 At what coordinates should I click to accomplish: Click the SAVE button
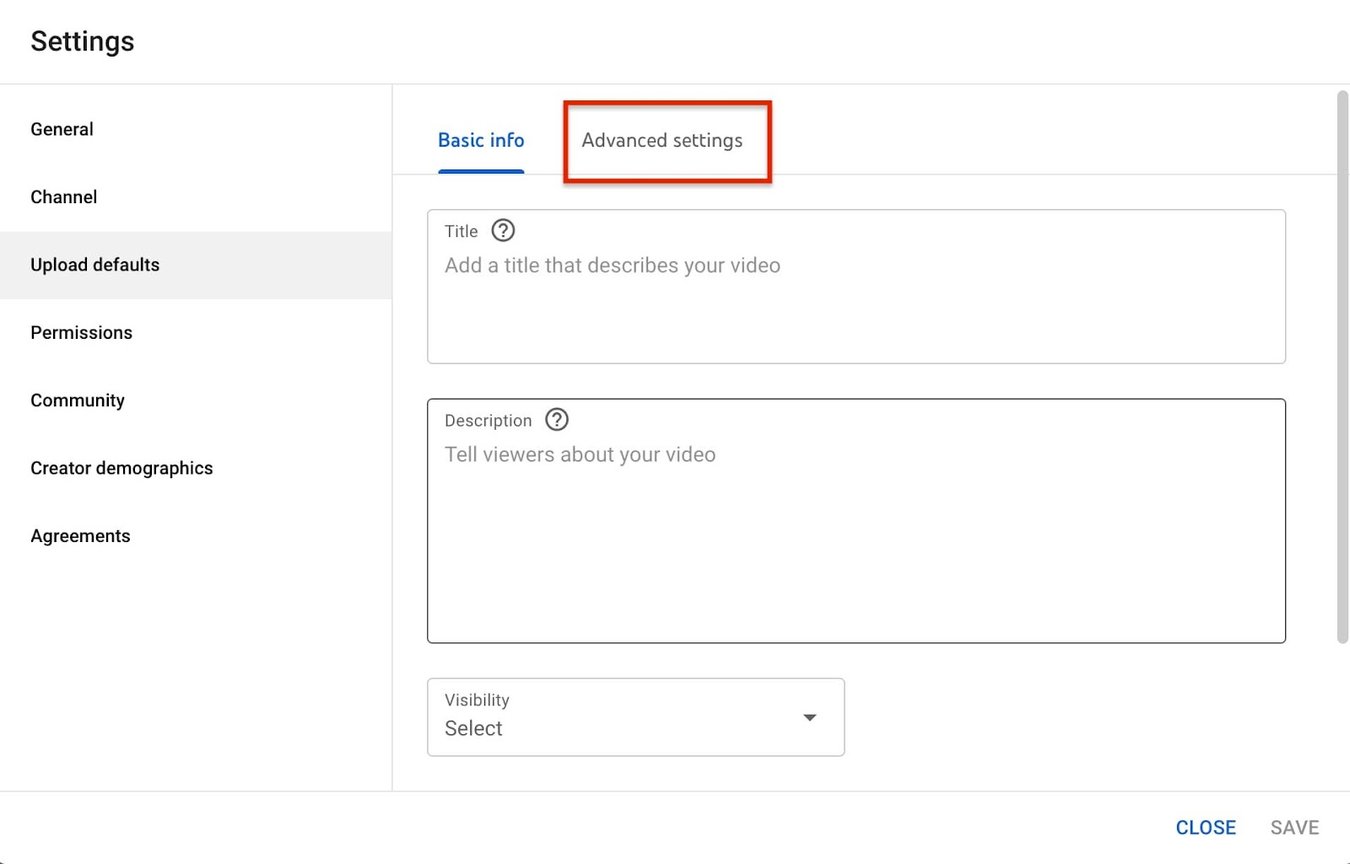click(x=1294, y=827)
